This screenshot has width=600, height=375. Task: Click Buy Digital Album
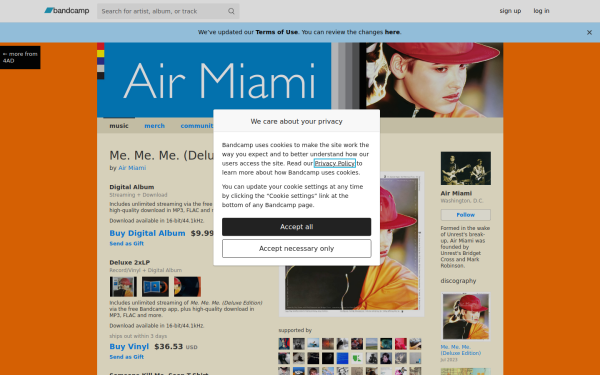point(147,233)
